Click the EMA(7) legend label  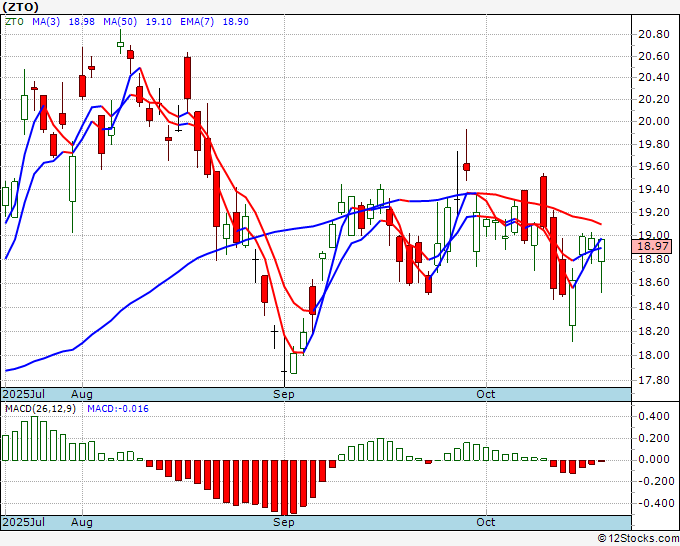coord(197,22)
